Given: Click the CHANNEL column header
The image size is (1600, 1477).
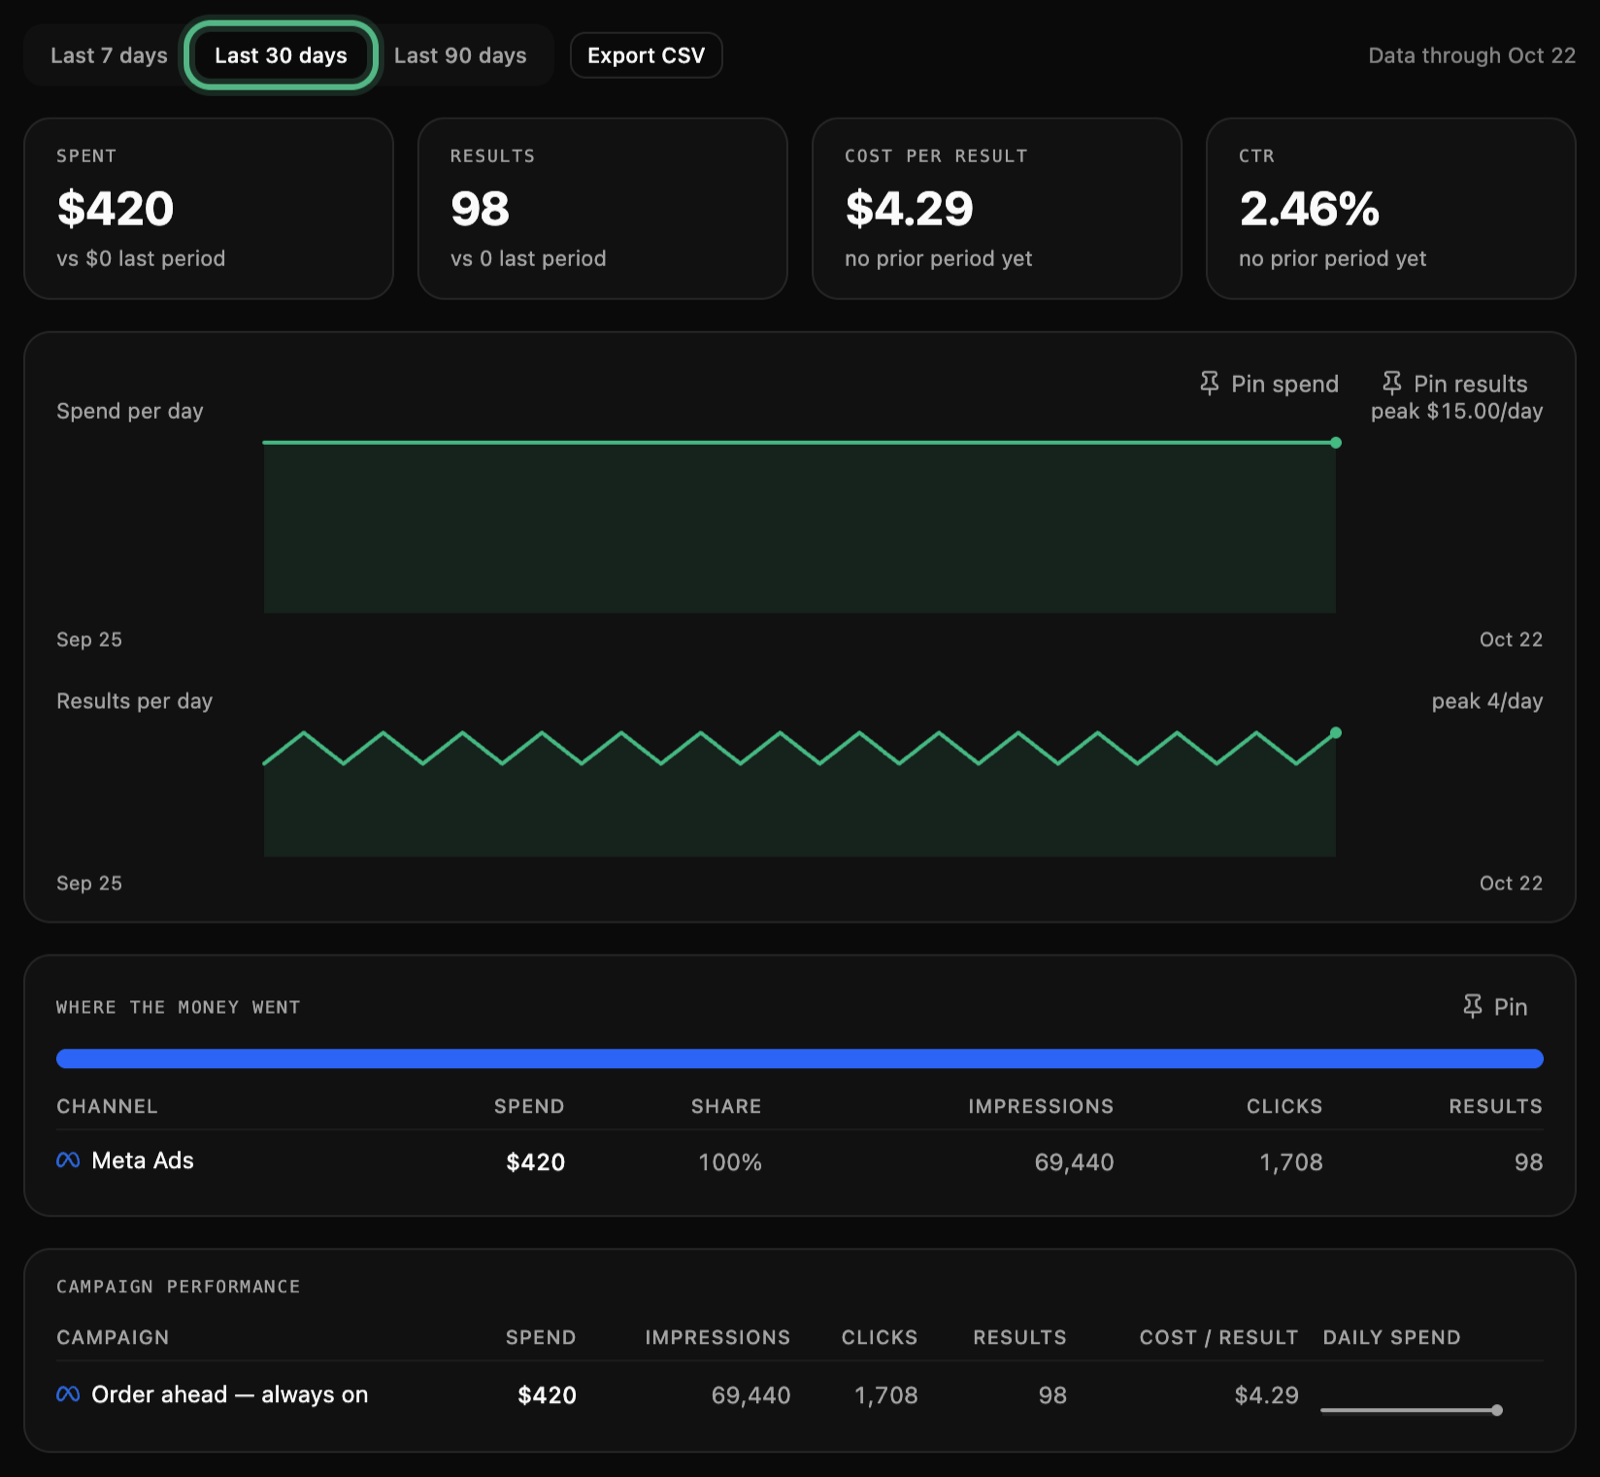Looking at the screenshot, I should 107,1106.
